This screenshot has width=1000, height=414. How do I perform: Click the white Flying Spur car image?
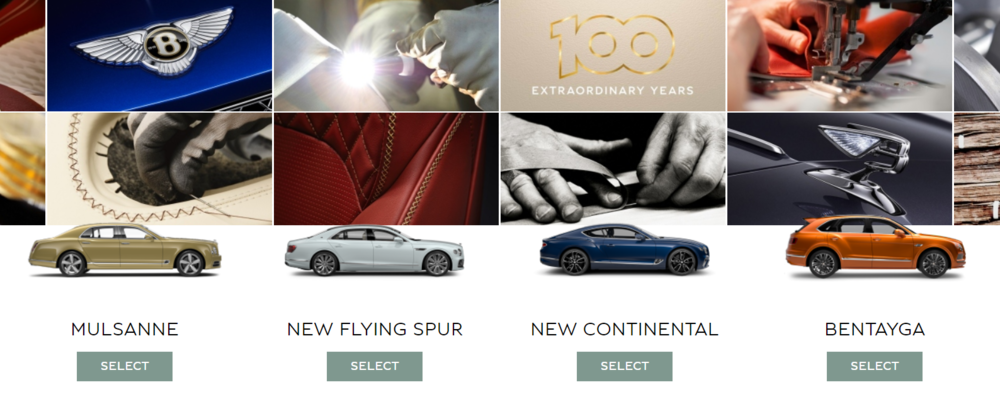click(374, 250)
